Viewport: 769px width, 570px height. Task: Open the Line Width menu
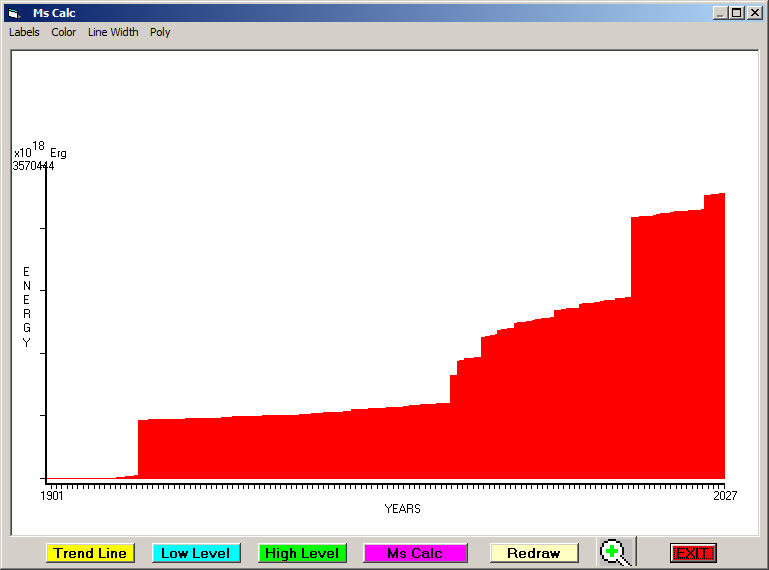coord(113,32)
